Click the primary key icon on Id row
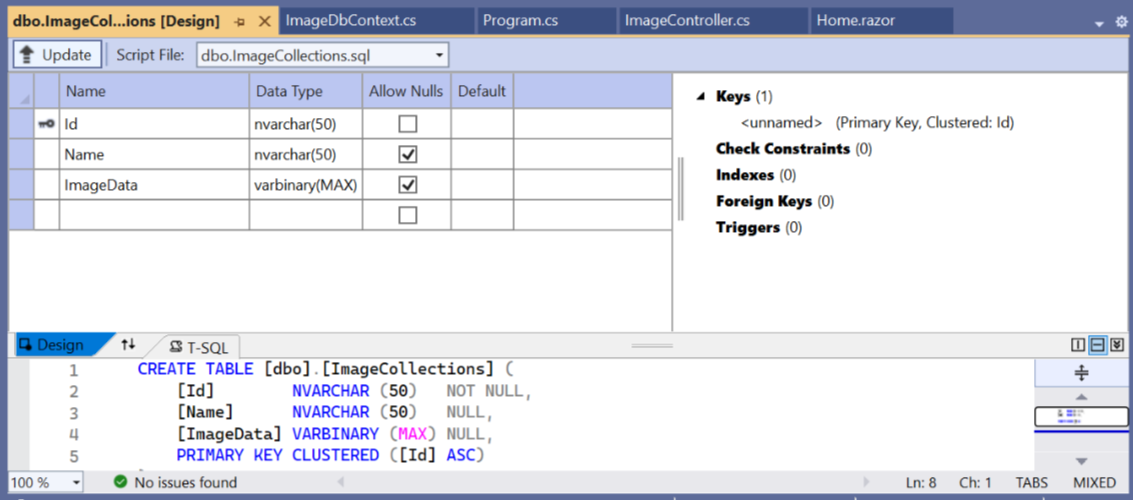The image size is (1133, 500). coord(46,124)
